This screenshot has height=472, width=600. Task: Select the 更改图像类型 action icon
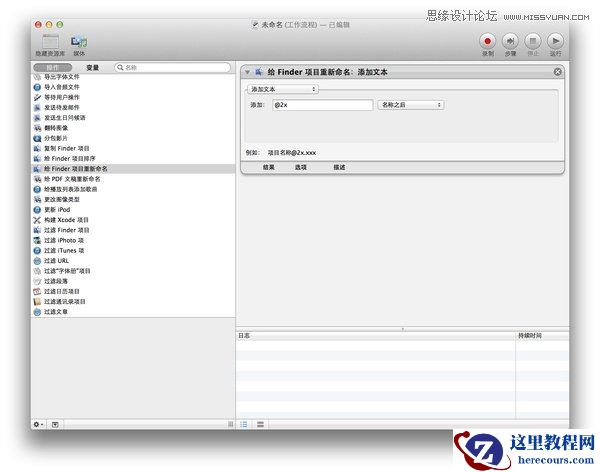pos(37,199)
